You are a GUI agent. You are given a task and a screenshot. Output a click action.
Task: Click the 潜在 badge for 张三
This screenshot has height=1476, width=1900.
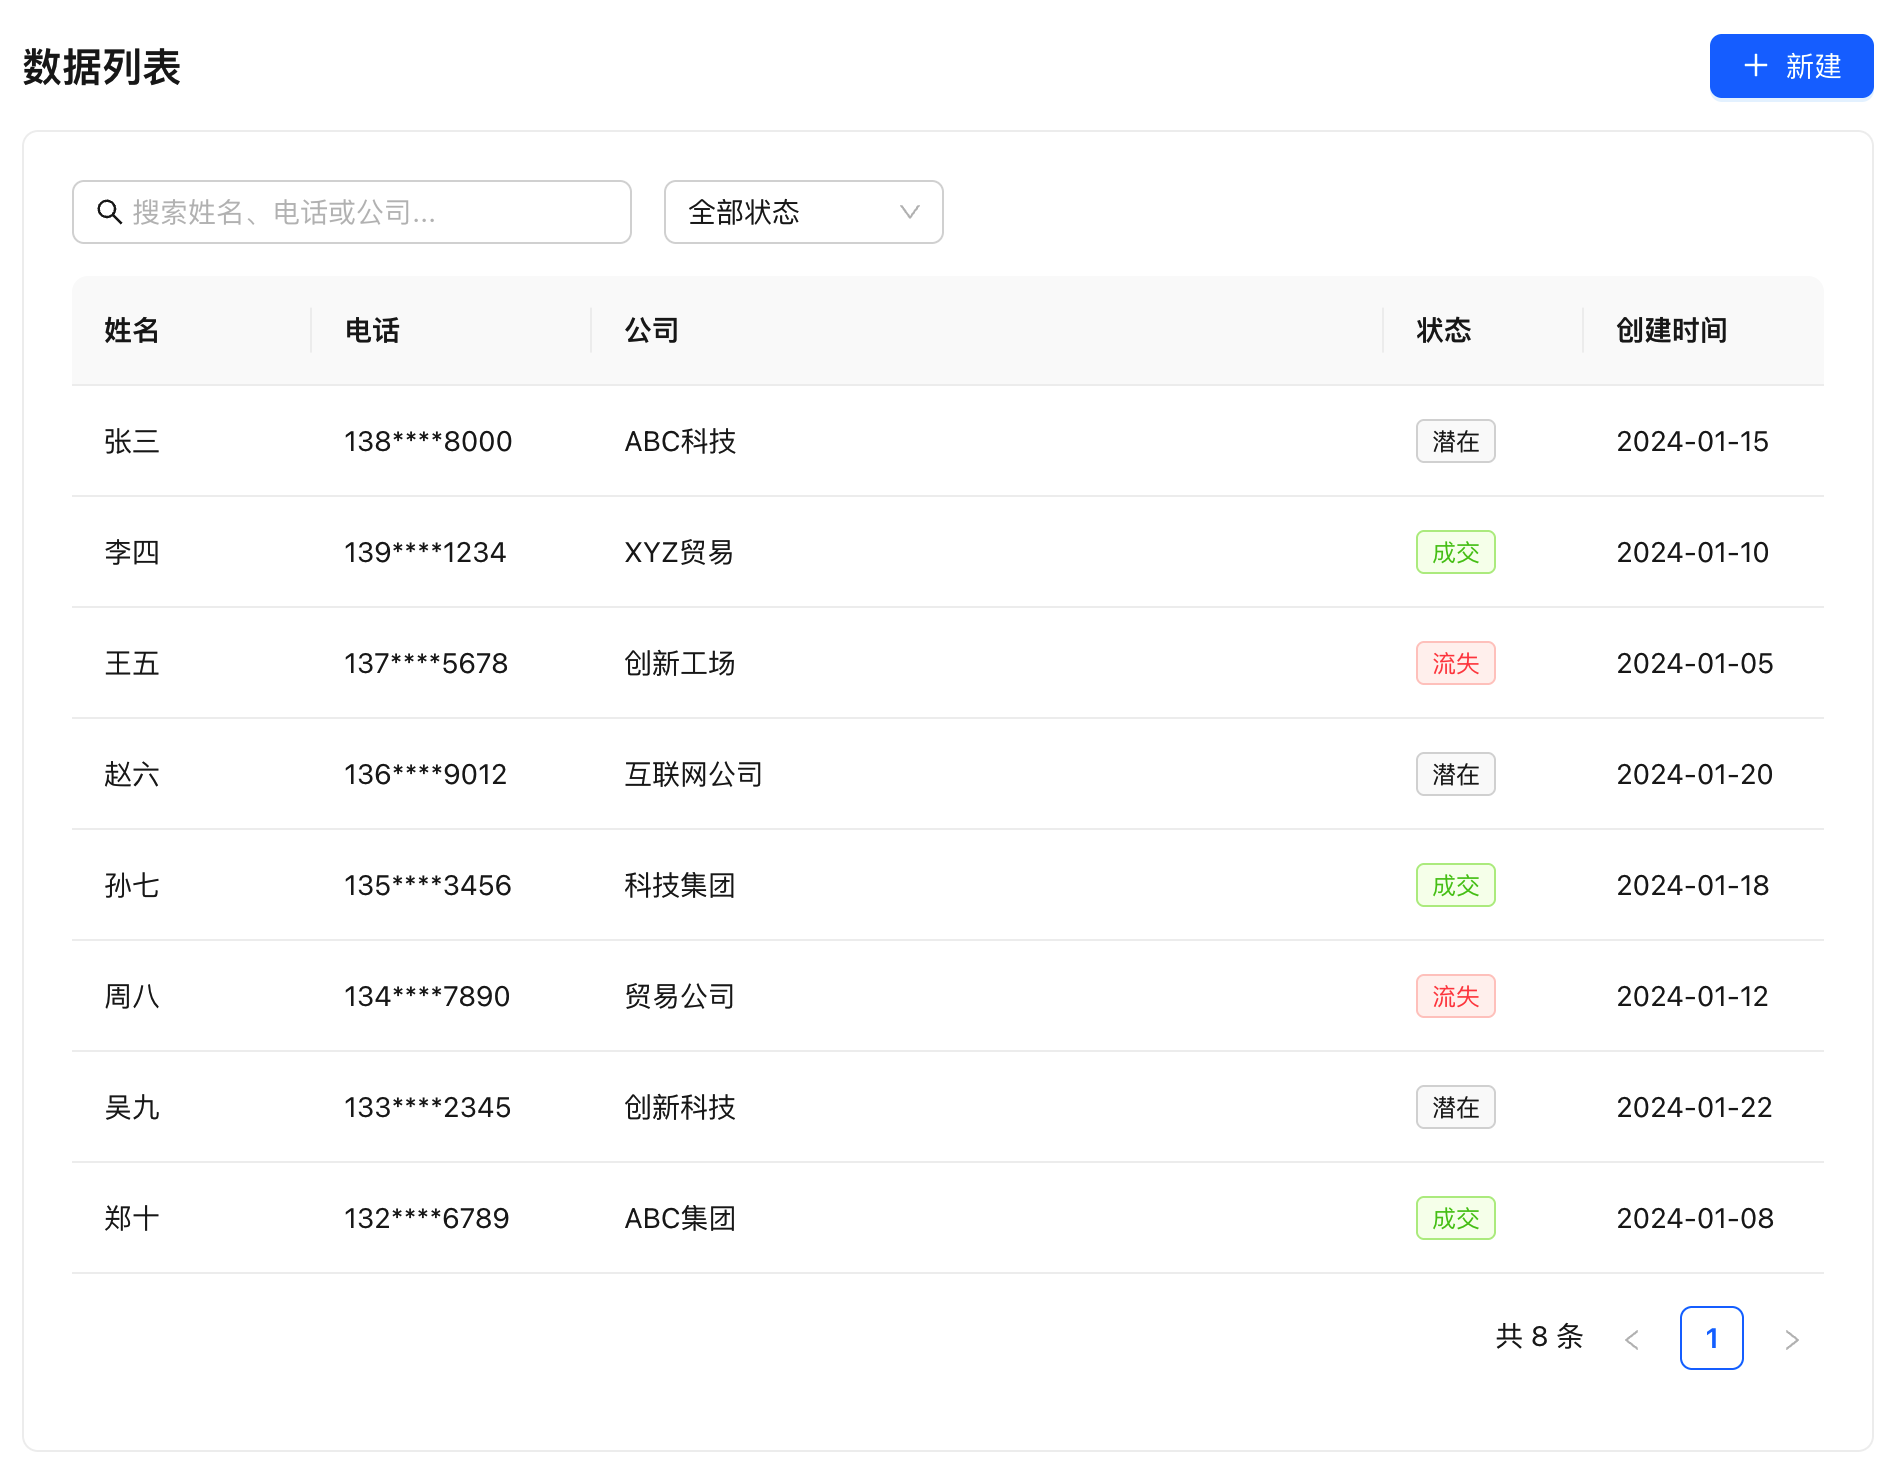(1455, 441)
